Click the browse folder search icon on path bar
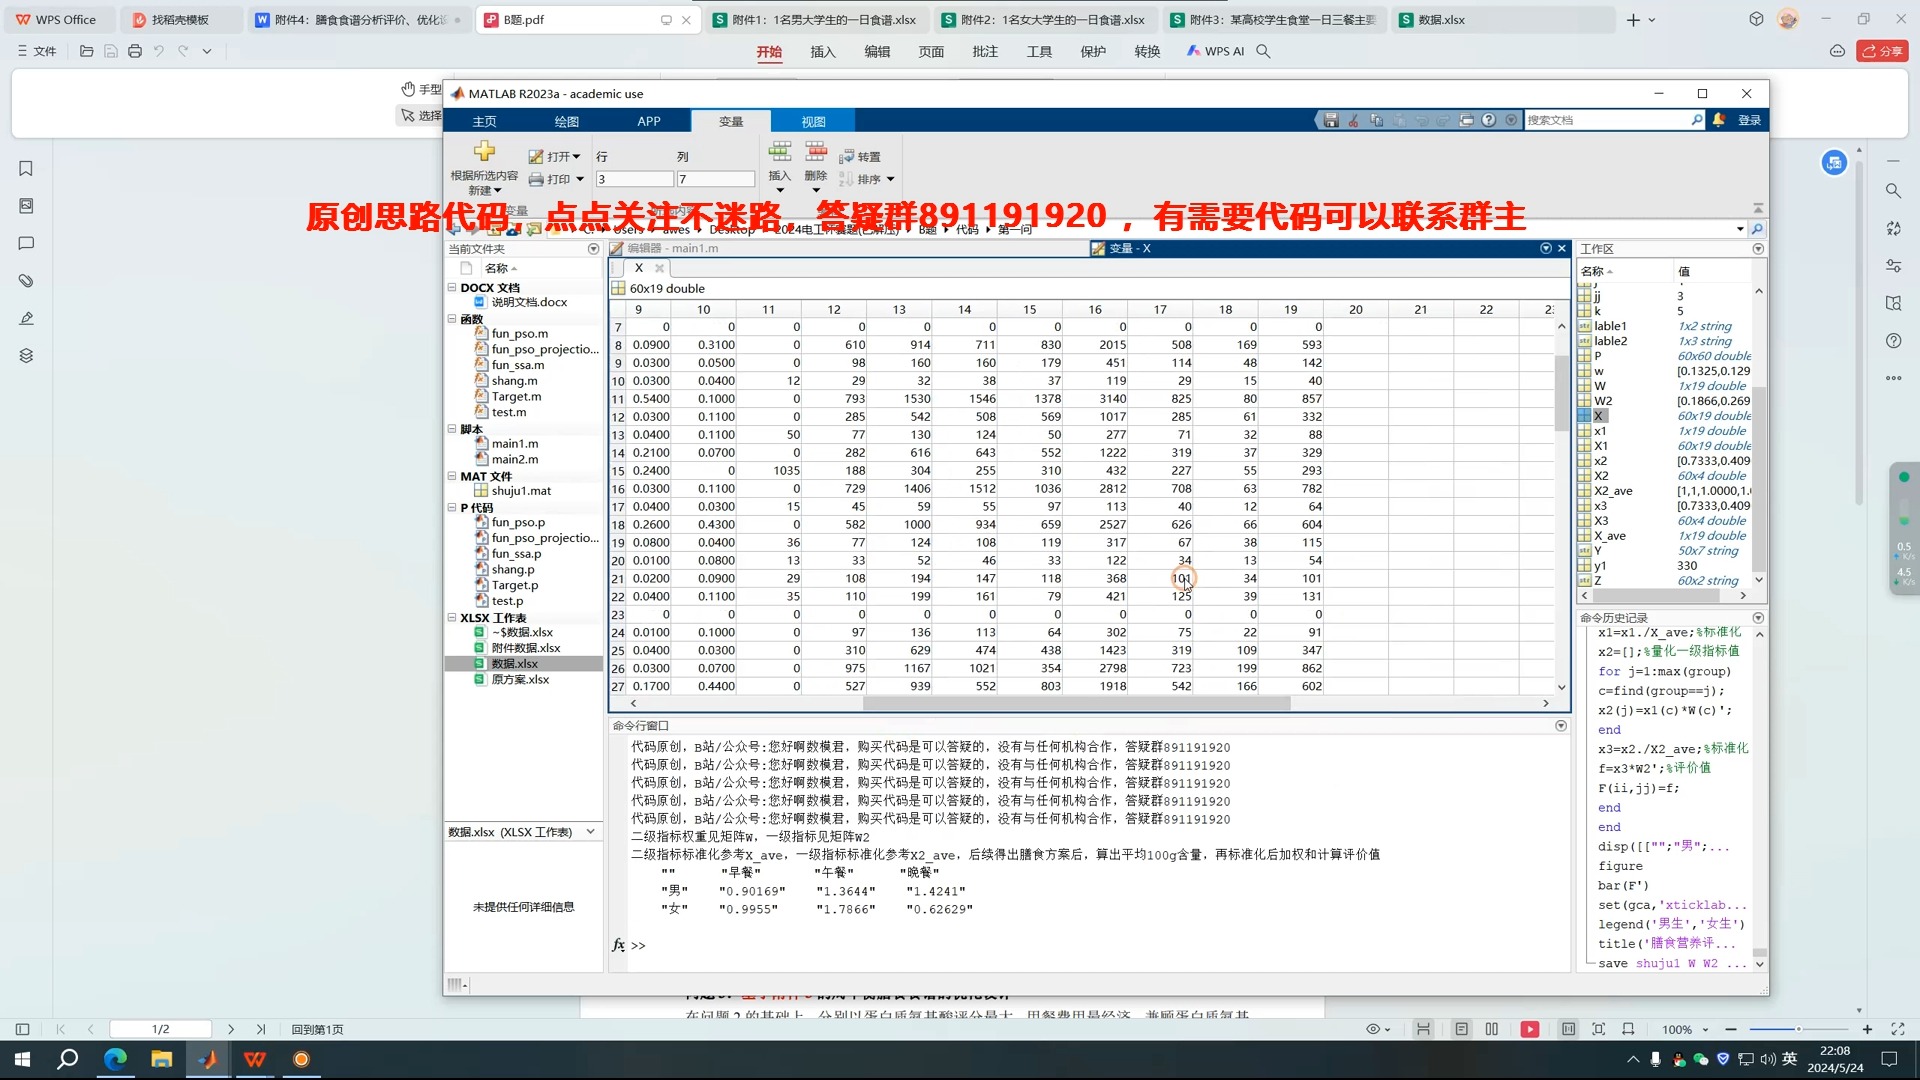 [x=1757, y=229]
